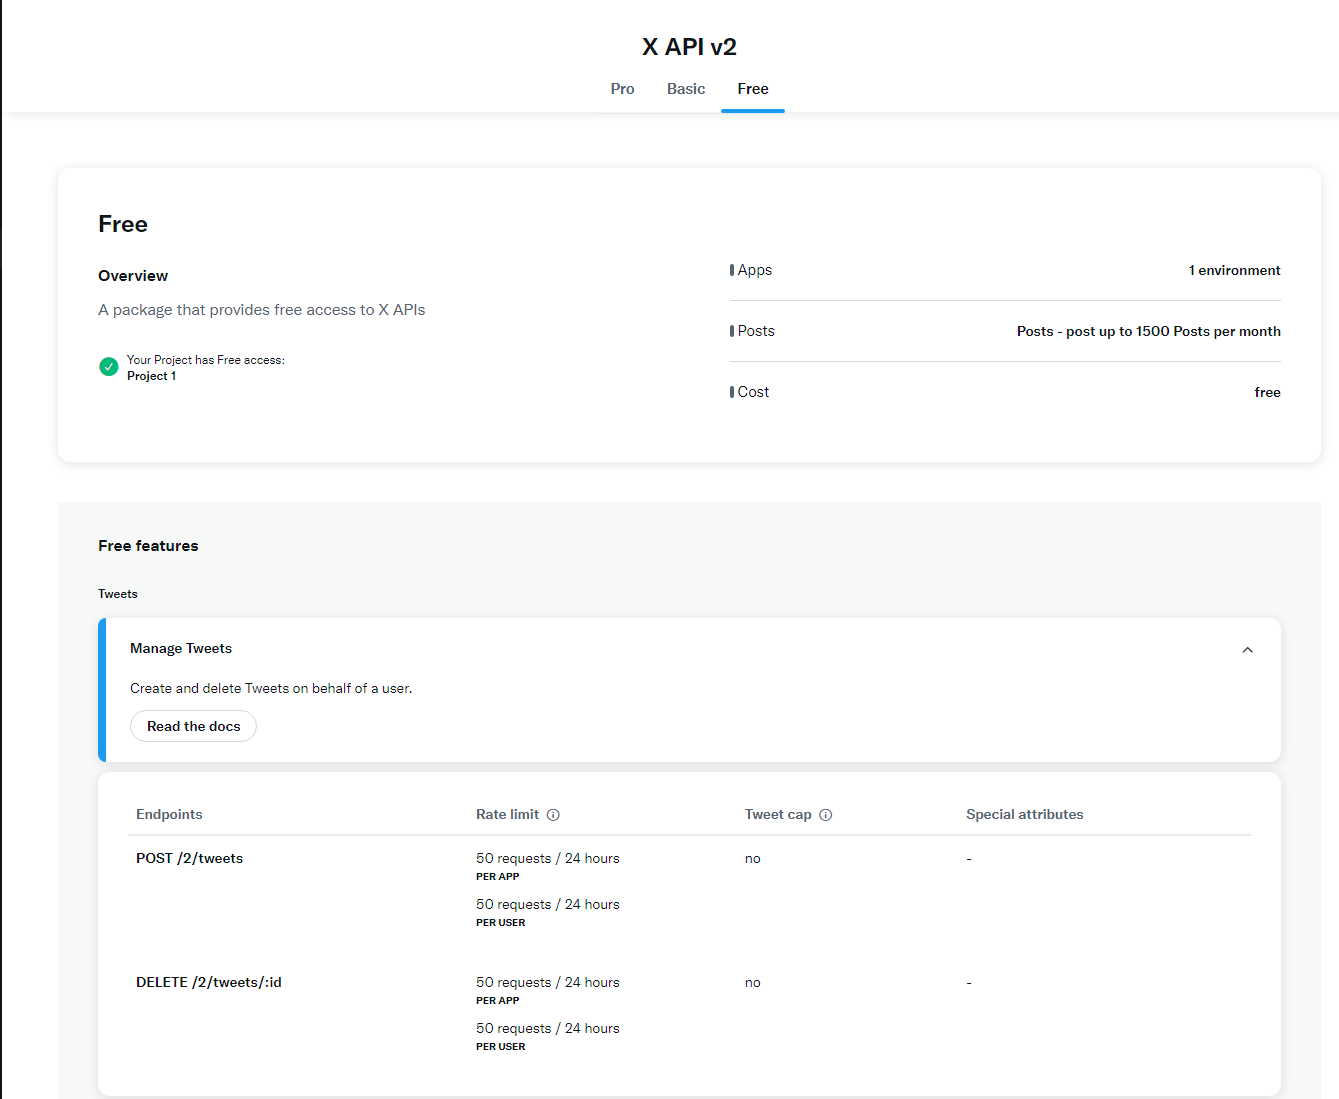
Task: Switch to the Pro tab
Action: (622, 89)
